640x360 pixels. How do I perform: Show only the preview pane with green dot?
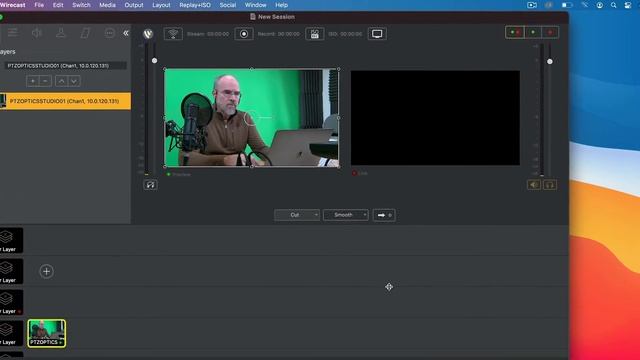(x=533, y=32)
